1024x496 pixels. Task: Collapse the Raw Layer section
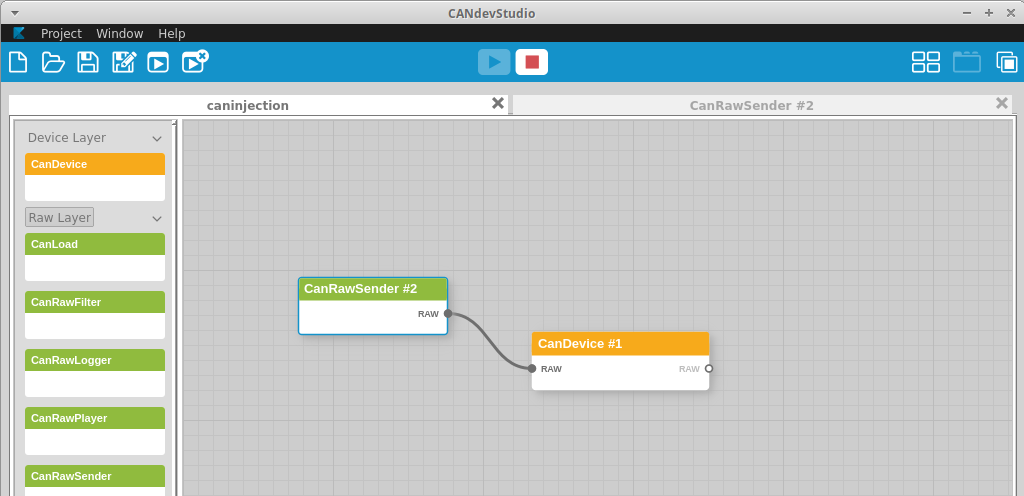pos(157,219)
